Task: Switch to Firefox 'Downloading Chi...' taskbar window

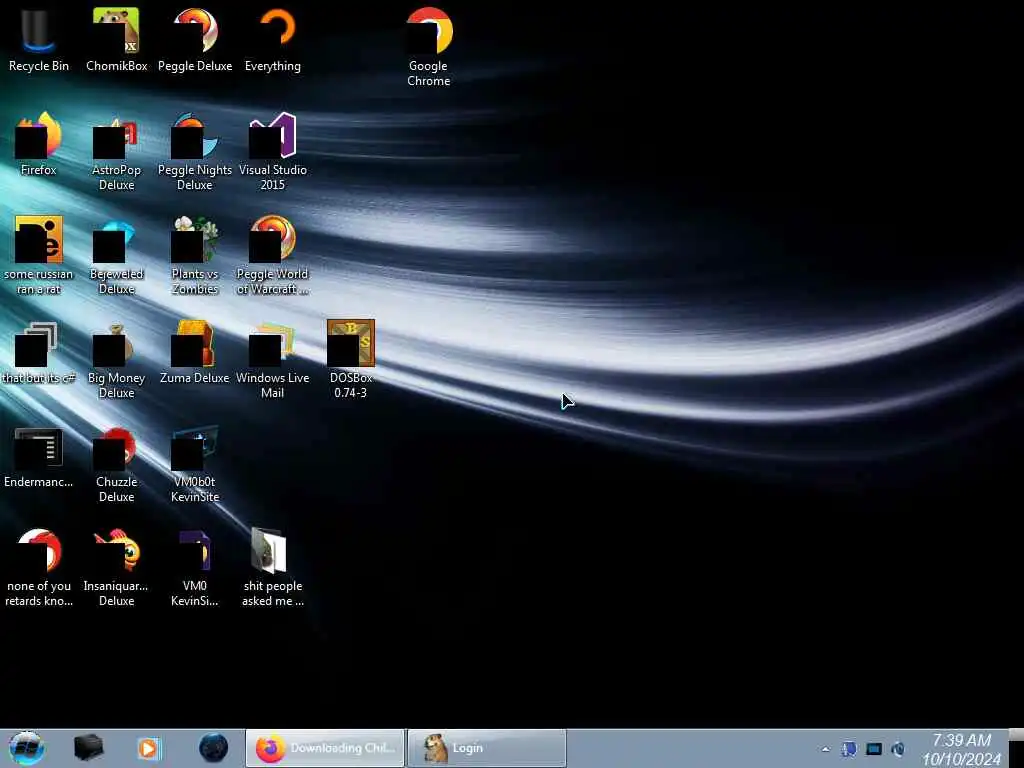Action: (x=325, y=748)
